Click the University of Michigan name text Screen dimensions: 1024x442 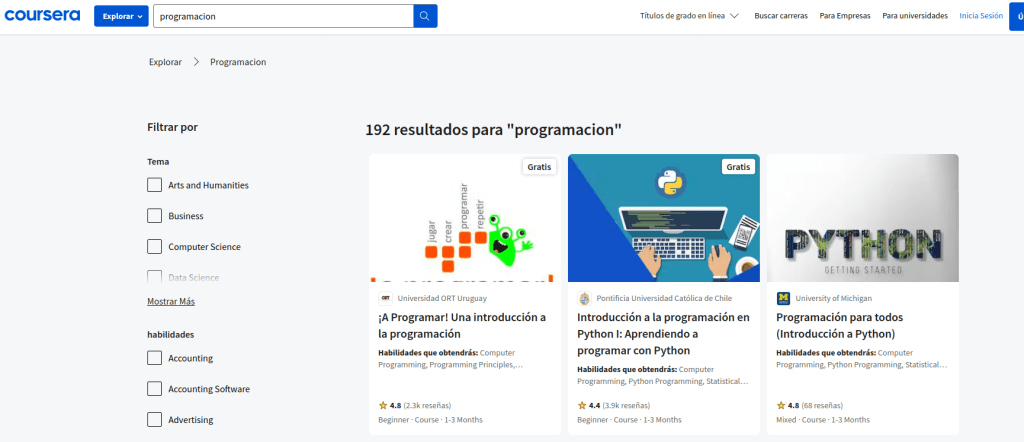click(833, 298)
